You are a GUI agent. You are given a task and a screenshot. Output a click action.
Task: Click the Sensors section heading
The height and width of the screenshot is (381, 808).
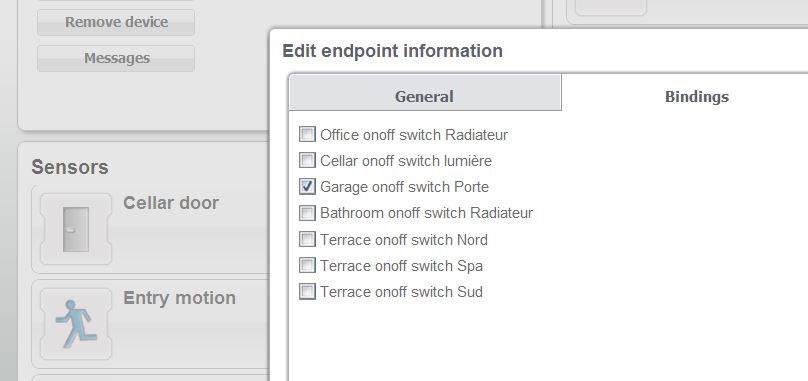pyautogui.click(x=70, y=167)
